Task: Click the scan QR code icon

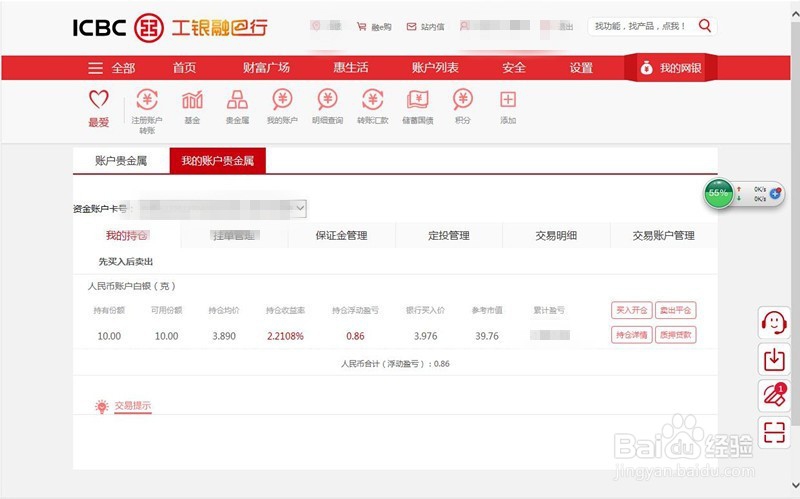Action: point(774,433)
